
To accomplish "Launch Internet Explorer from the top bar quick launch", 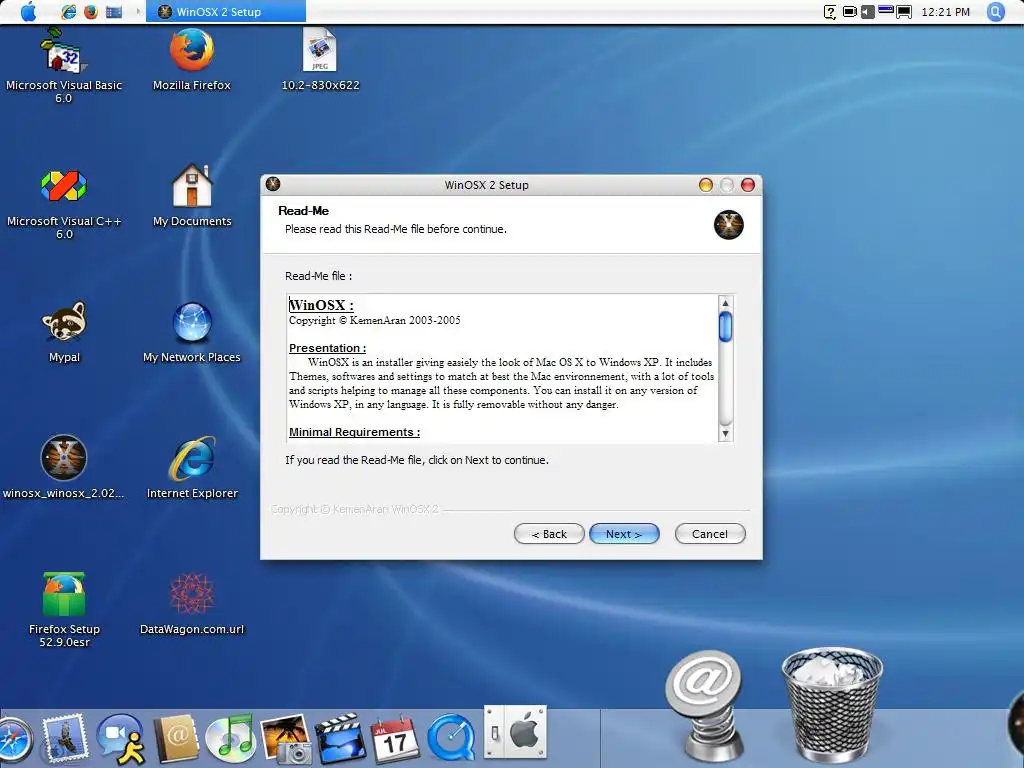I will click(69, 12).
